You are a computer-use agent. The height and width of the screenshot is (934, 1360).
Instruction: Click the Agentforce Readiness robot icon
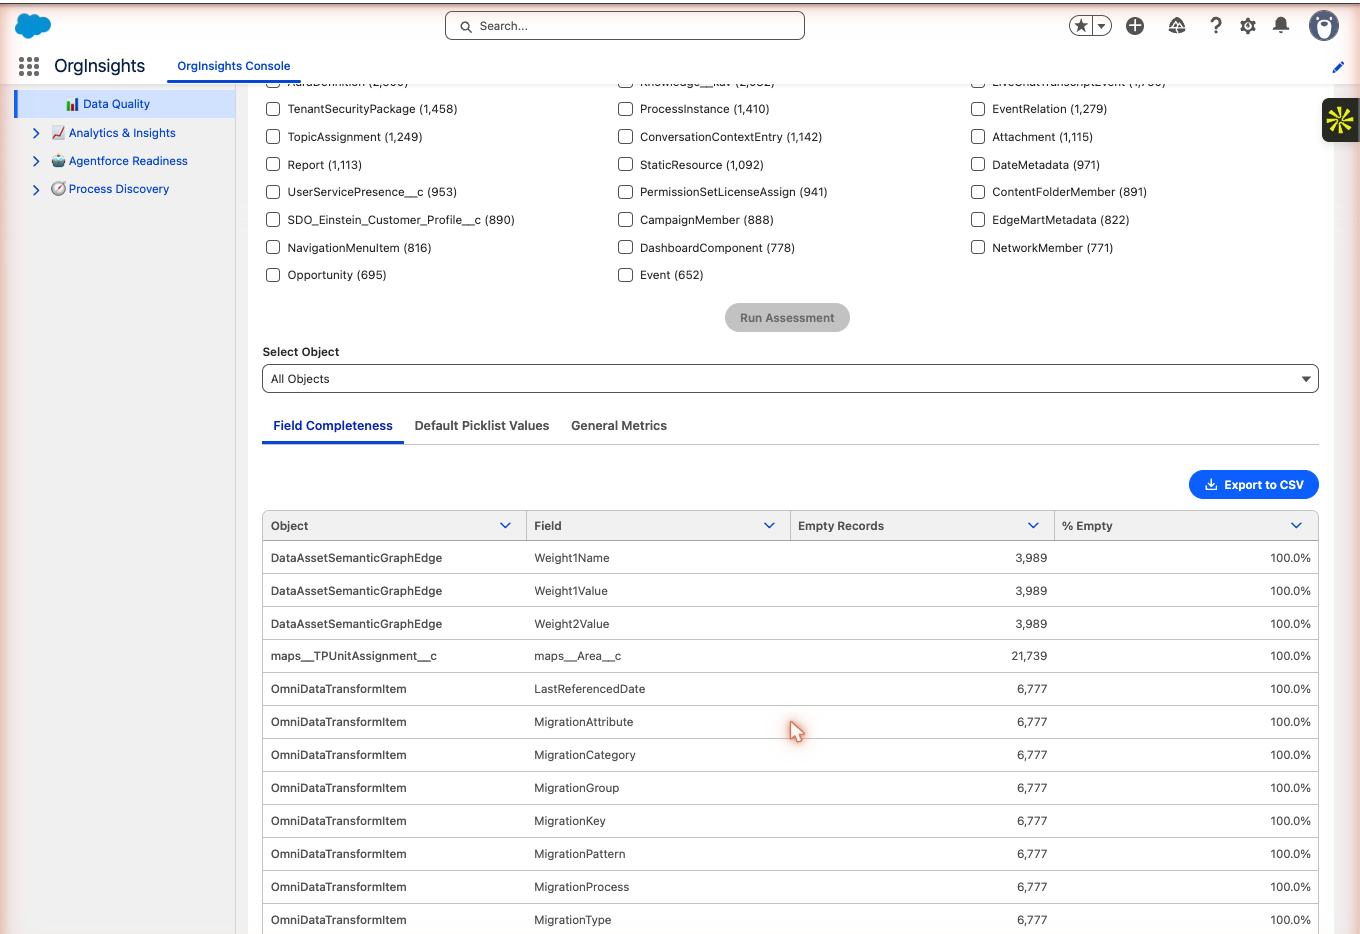[58, 161]
